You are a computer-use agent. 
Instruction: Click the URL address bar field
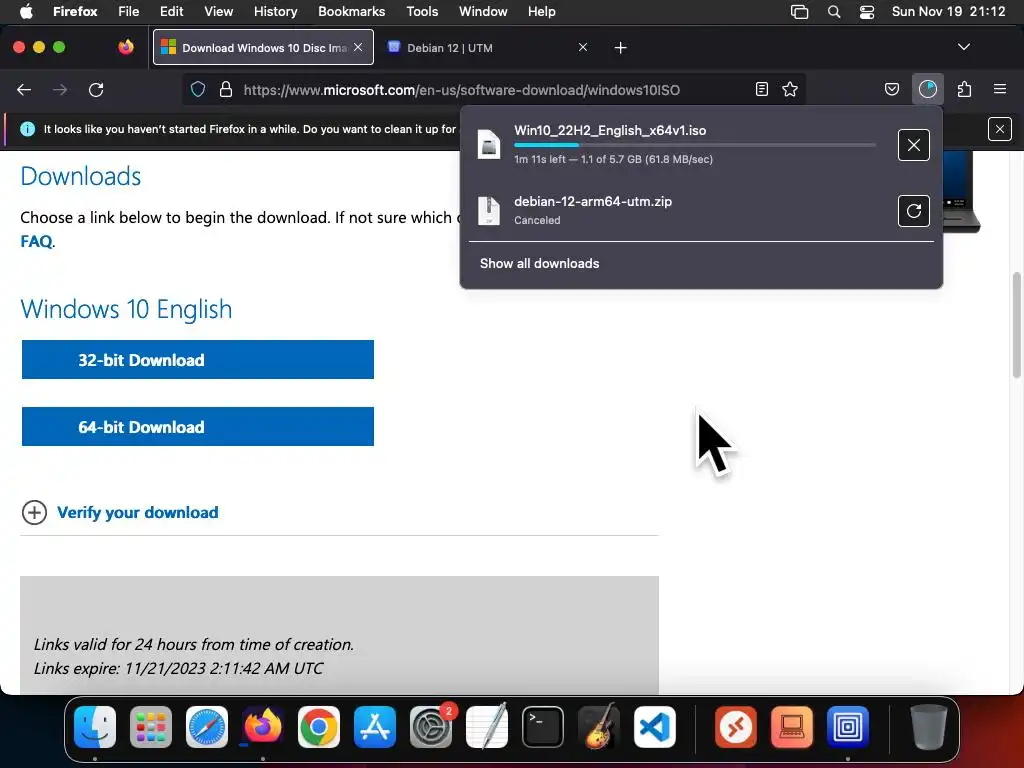click(x=494, y=89)
